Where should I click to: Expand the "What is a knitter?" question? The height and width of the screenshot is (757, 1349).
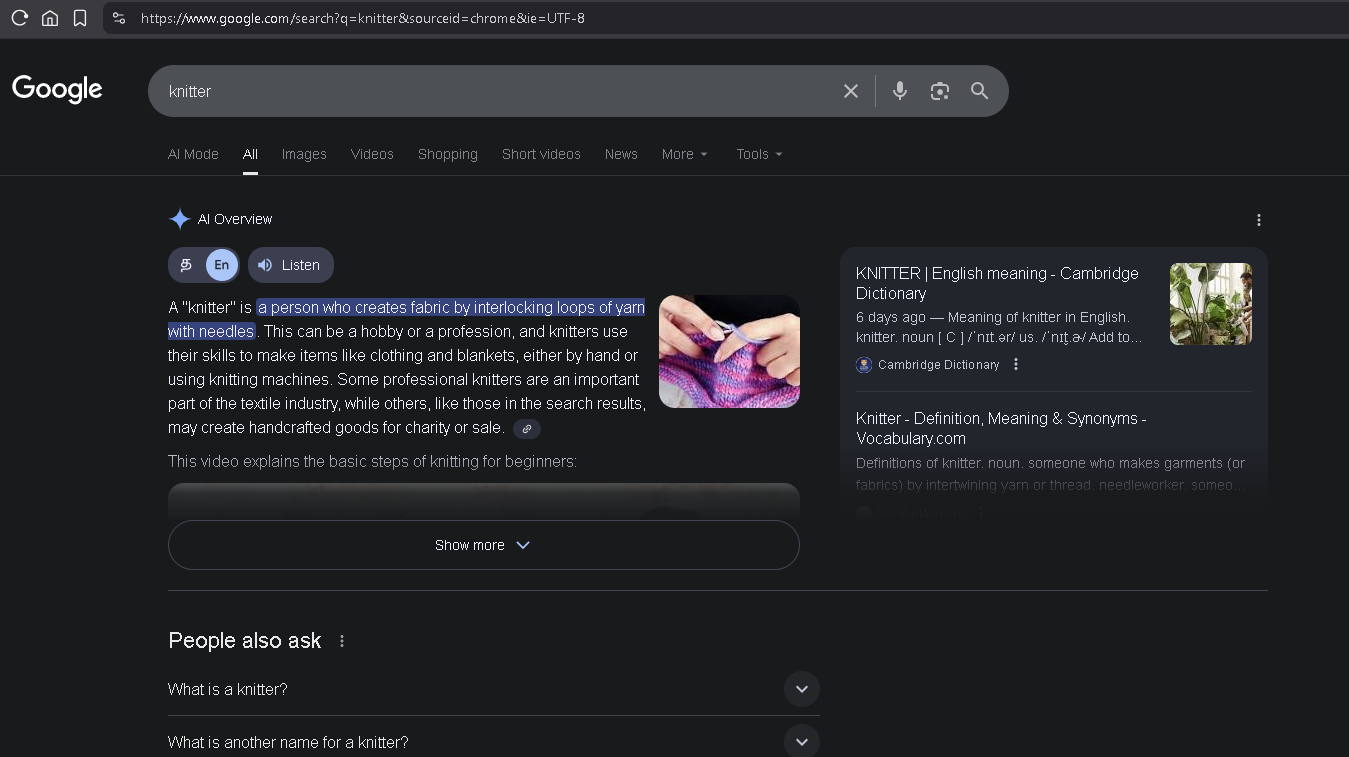(801, 689)
